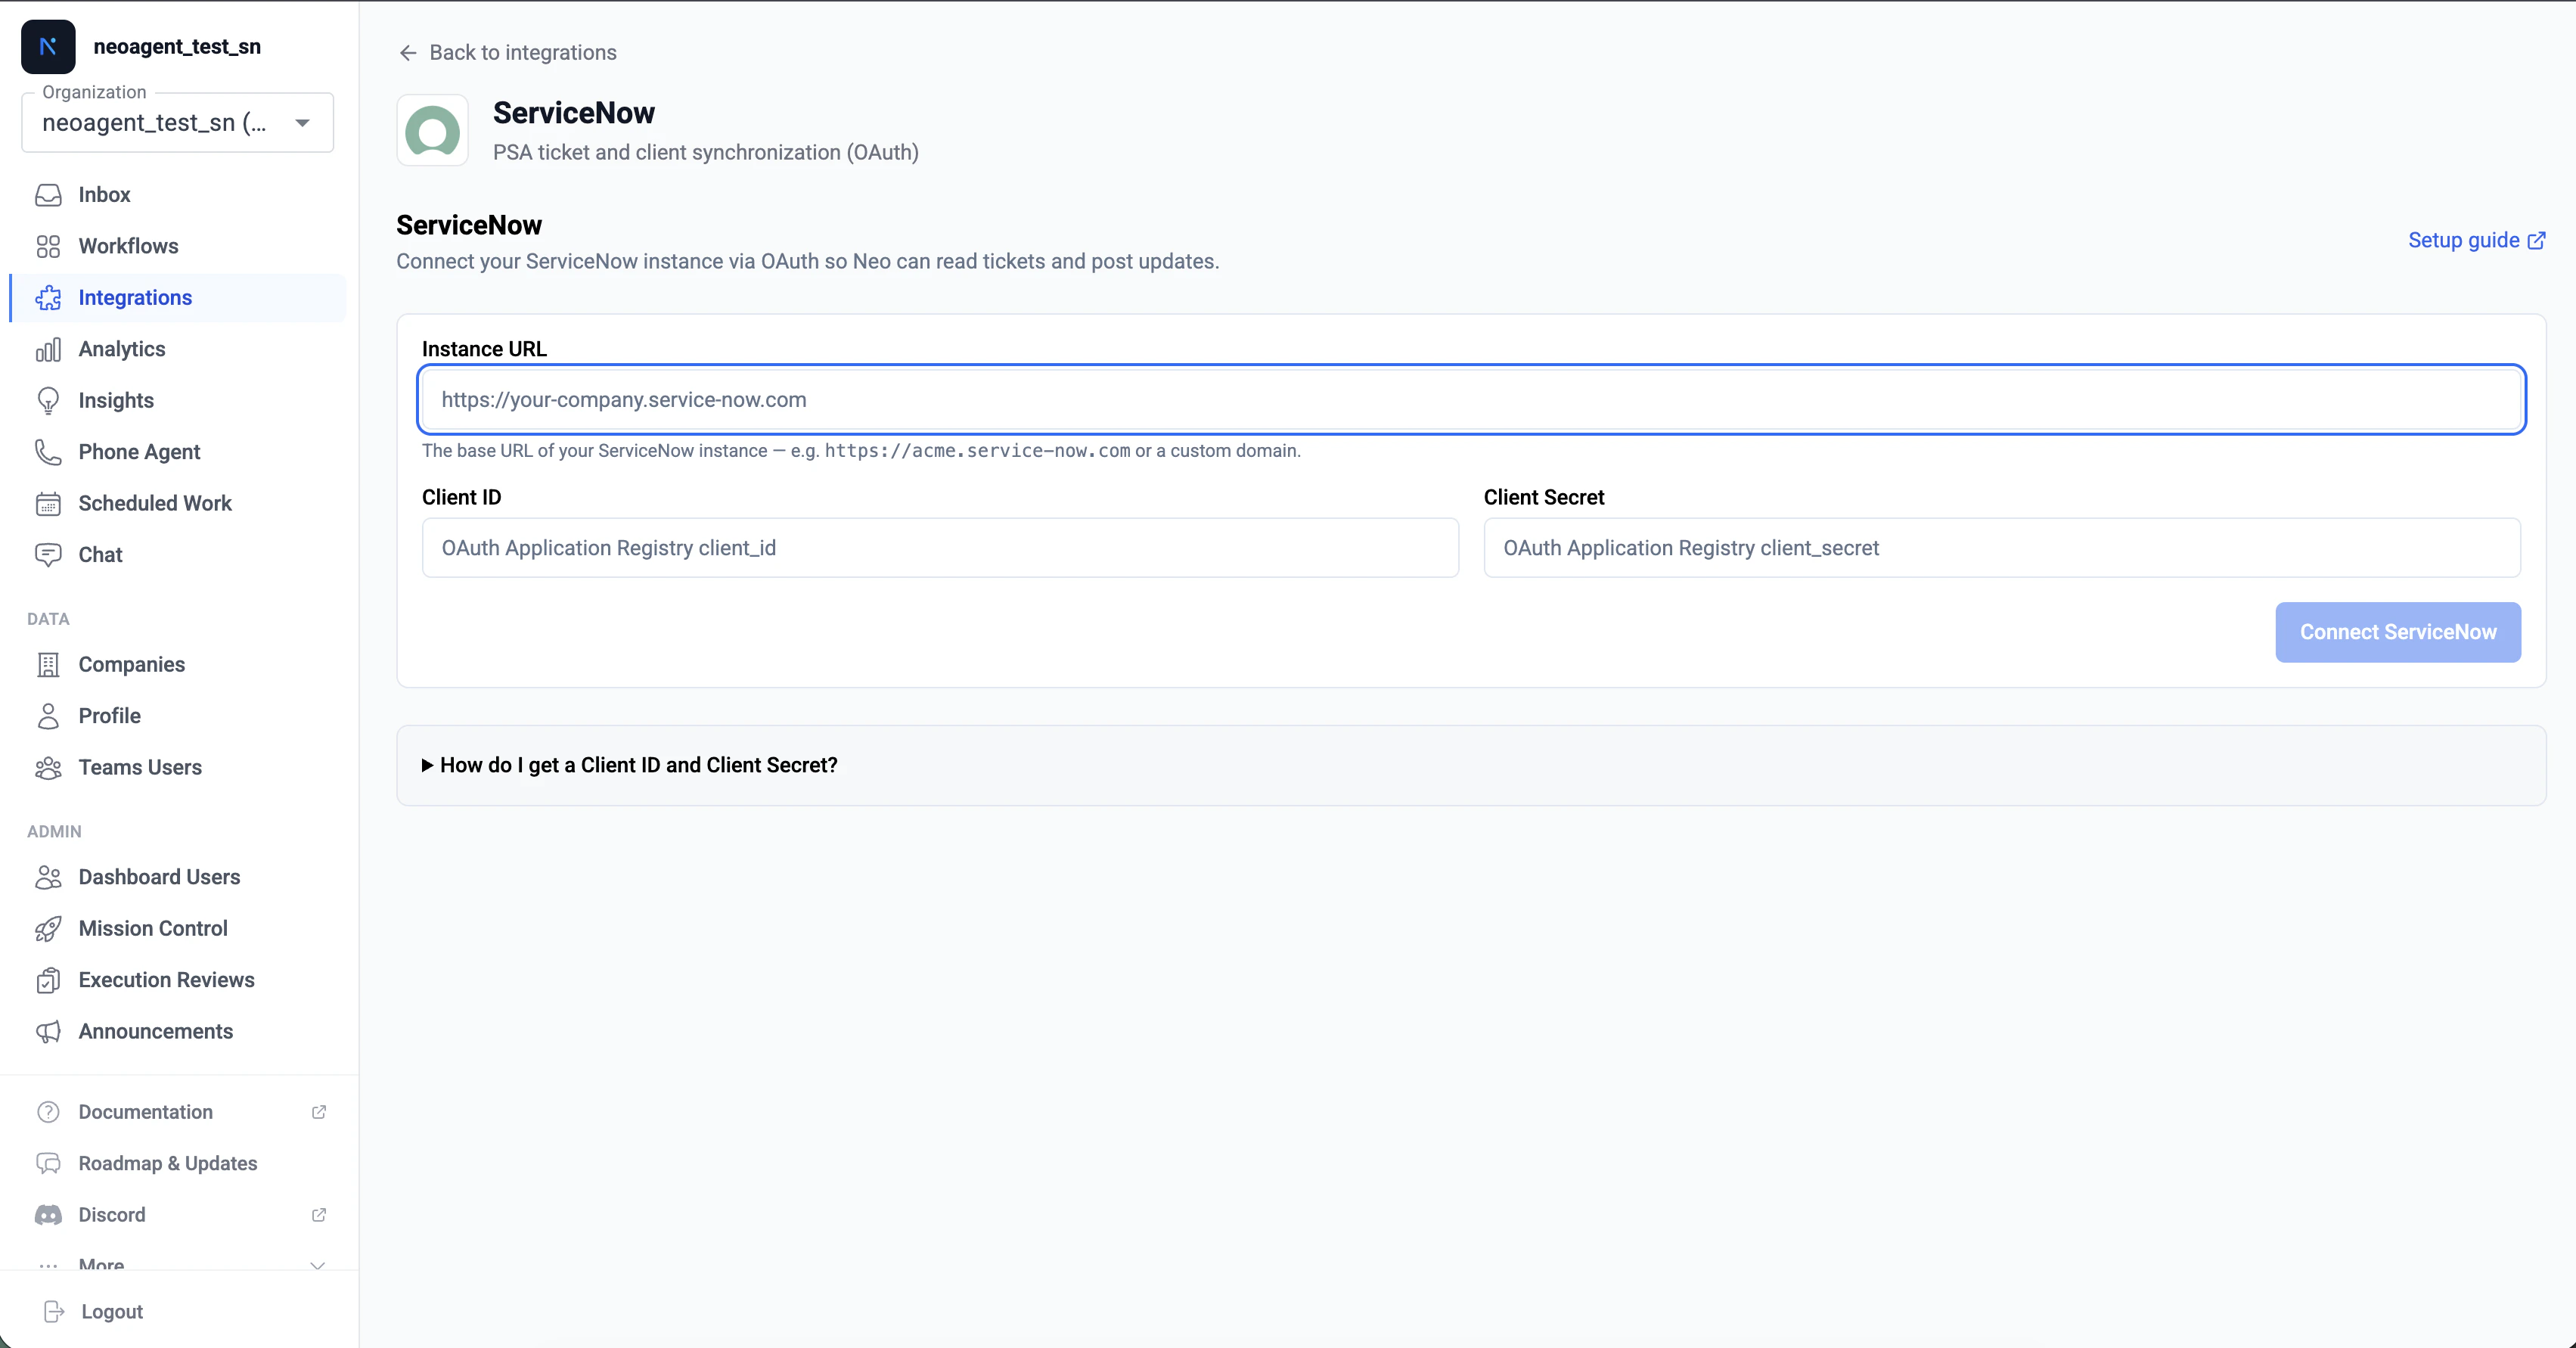The height and width of the screenshot is (1348, 2576).
Task: Click the Chat bubble icon
Action: (48, 555)
